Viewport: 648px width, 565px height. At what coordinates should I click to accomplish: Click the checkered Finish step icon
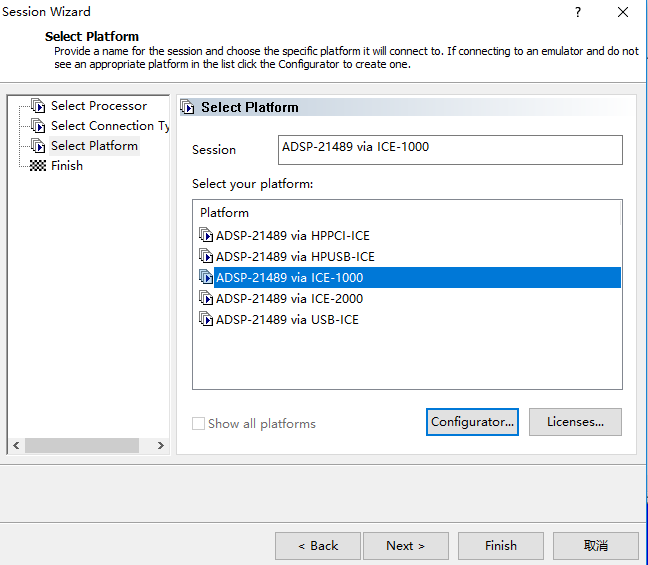pos(38,166)
